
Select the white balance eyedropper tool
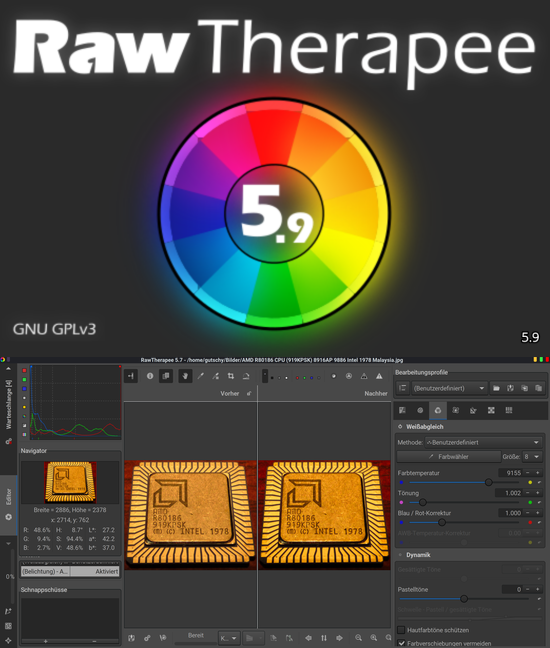201,376
